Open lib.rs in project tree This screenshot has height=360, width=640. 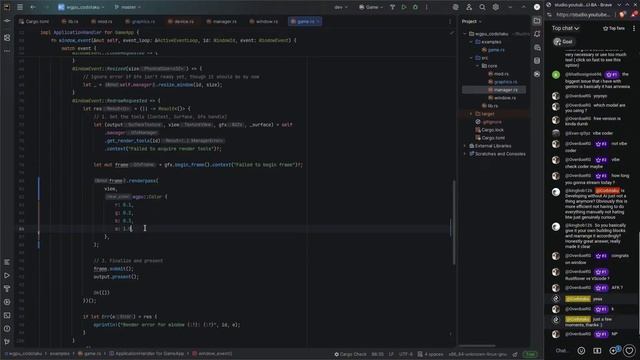click(x=489, y=106)
